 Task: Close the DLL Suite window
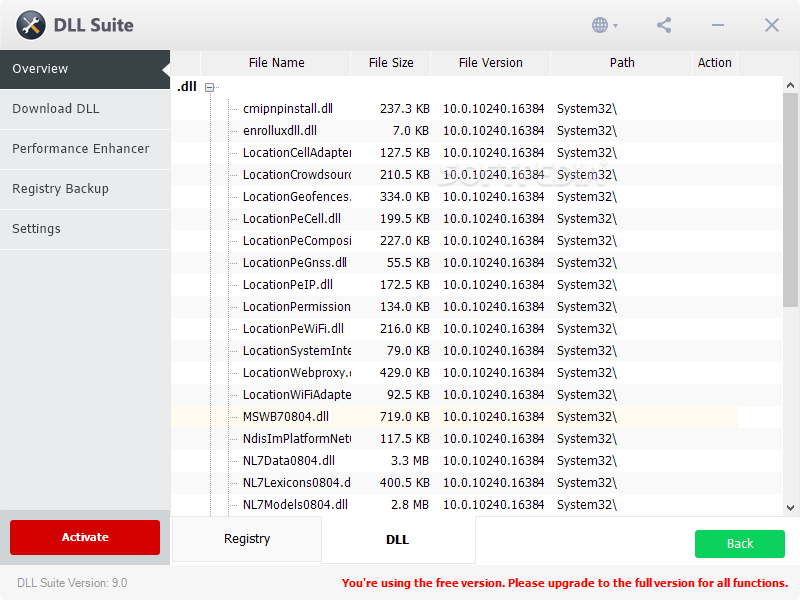click(771, 25)
